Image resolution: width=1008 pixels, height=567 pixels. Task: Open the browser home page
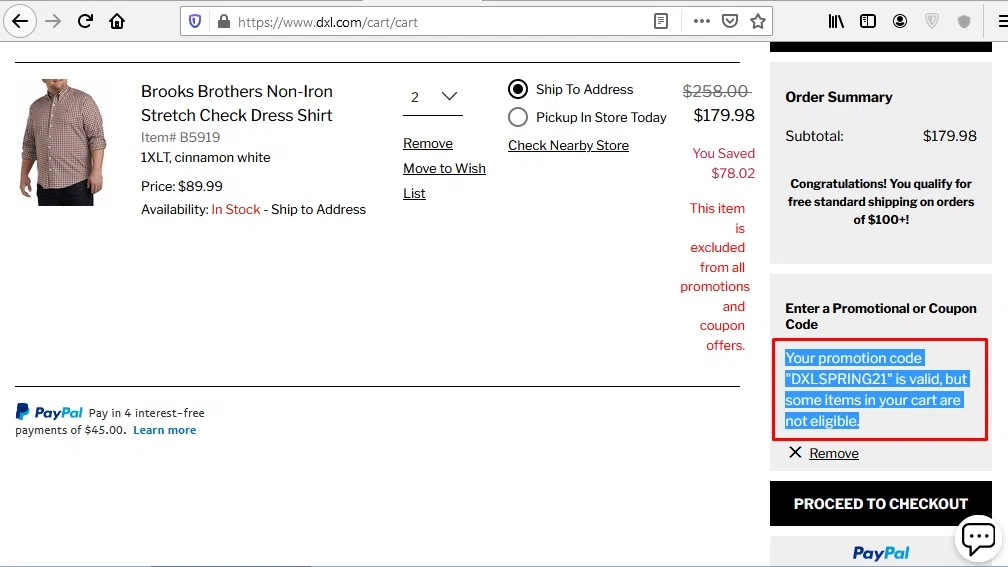[x=117, y=21]
